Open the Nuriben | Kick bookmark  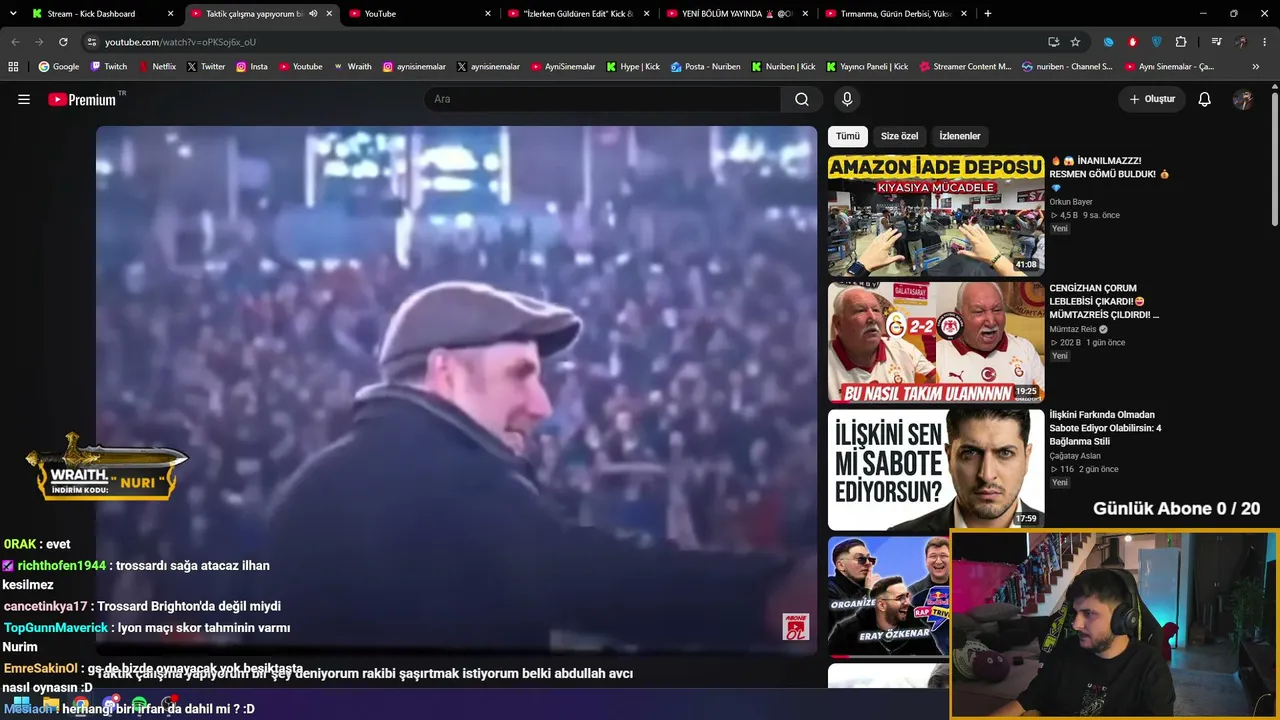click(x=784, y=67)
